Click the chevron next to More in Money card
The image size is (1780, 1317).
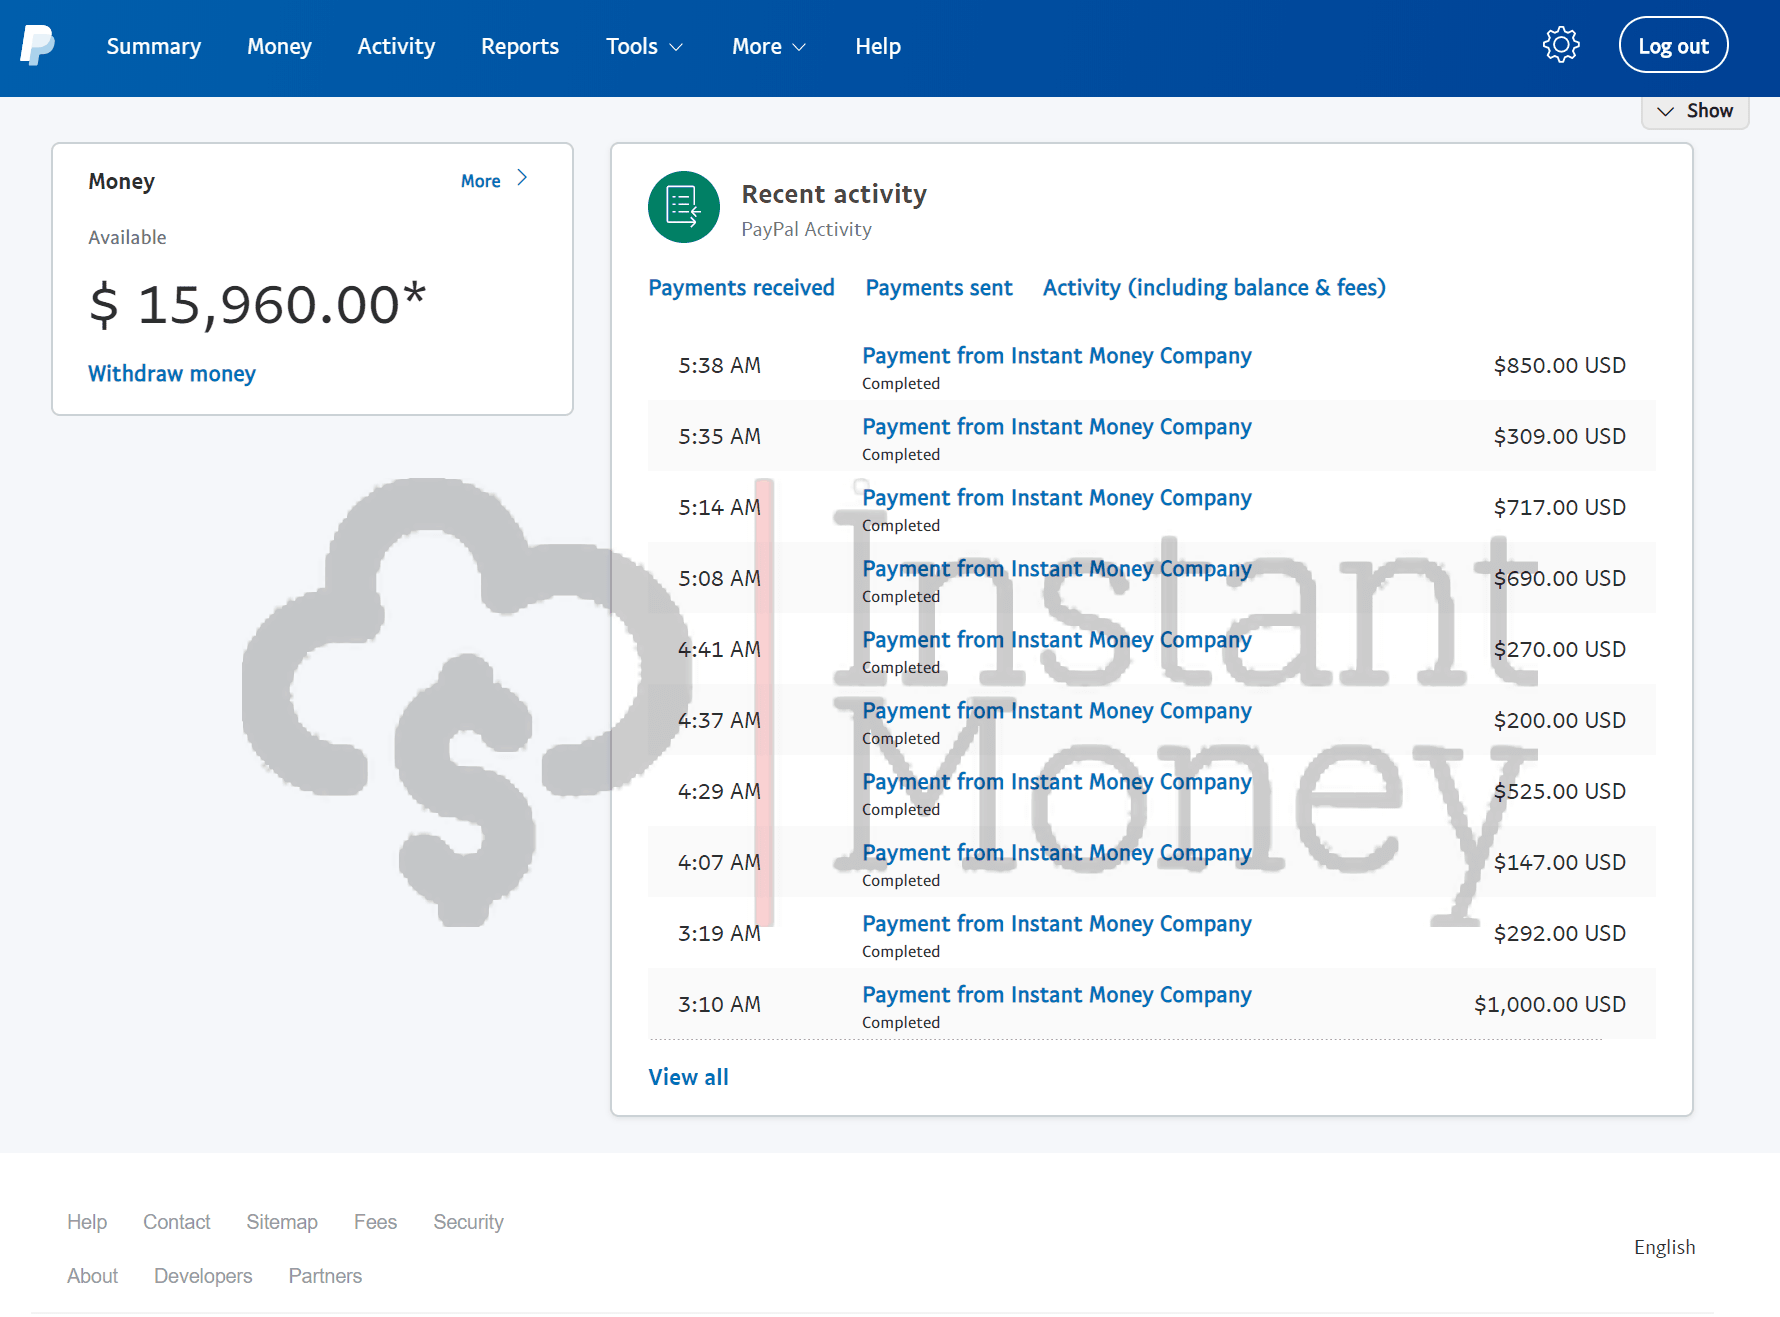coord(522,178)
